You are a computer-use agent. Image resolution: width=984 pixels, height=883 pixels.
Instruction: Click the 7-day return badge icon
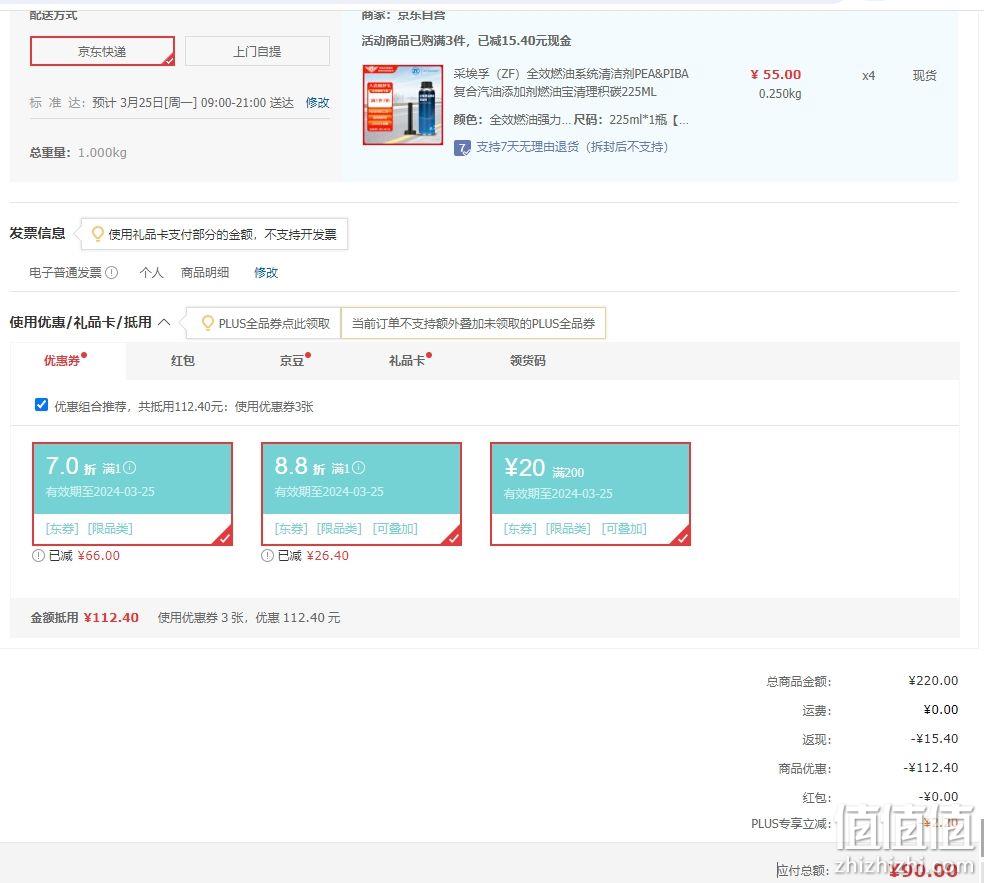pos(462,148)
